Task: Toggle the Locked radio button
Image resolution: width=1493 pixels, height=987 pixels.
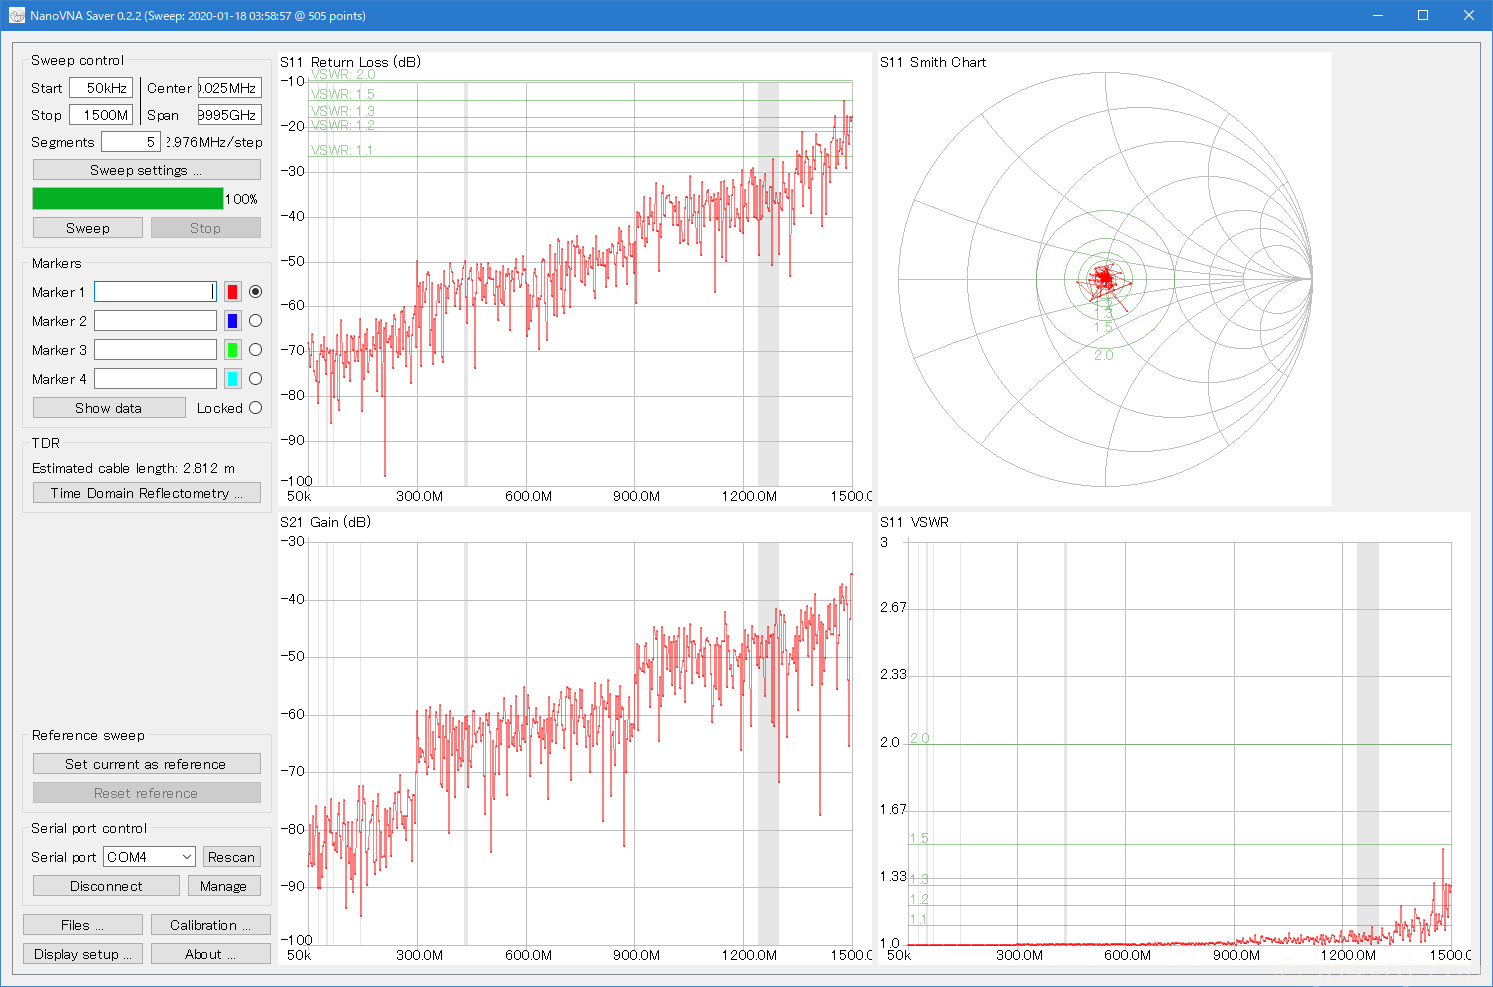Action: pos(255,408)
